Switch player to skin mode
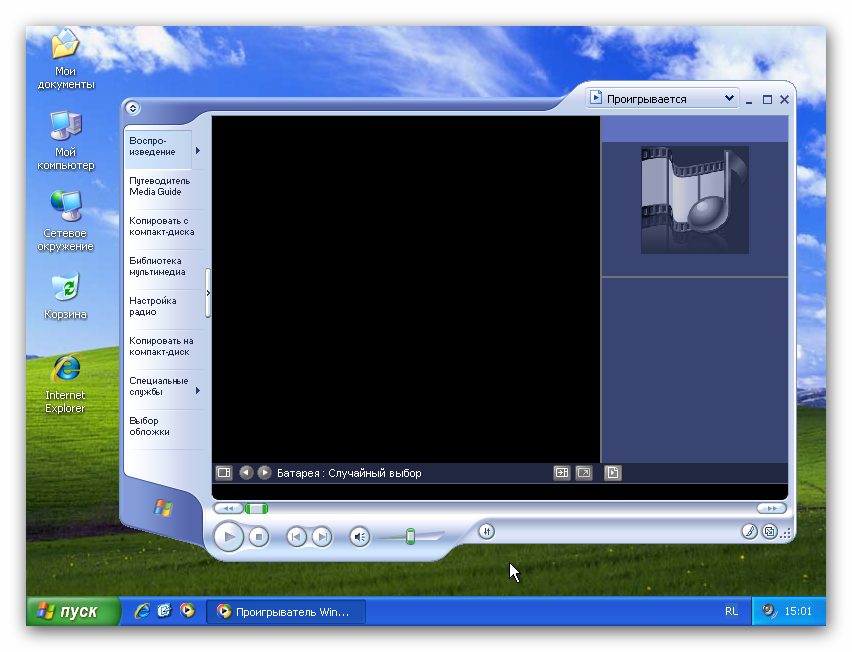The width and height of the screenshot is (852, 652). pos(770,532)
